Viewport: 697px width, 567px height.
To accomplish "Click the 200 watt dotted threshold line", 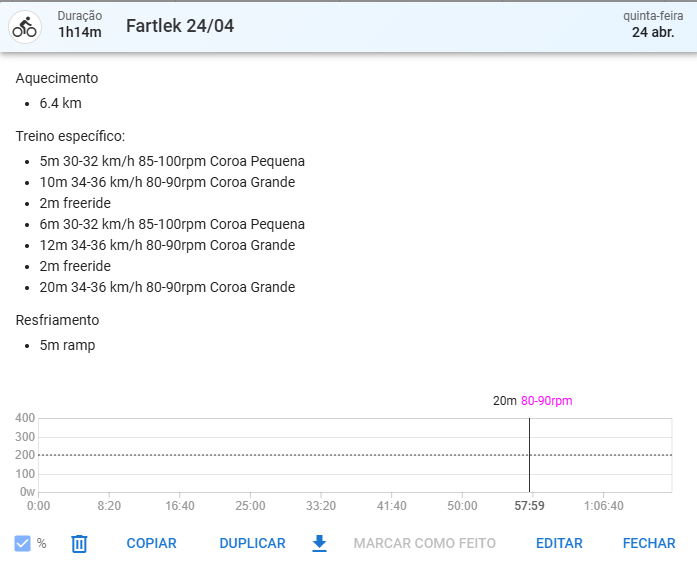I will coord(355,455).
